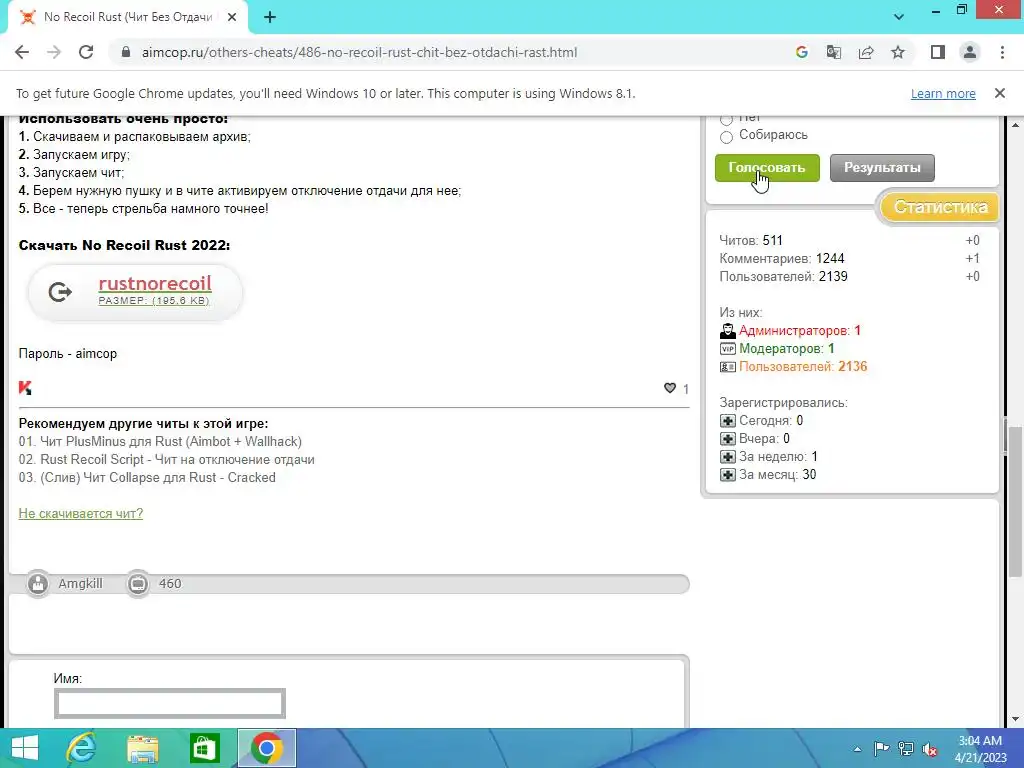Click the Пользователей: 2136 entry
This screenshot has width=1024, height=768.
click(803, 366)
